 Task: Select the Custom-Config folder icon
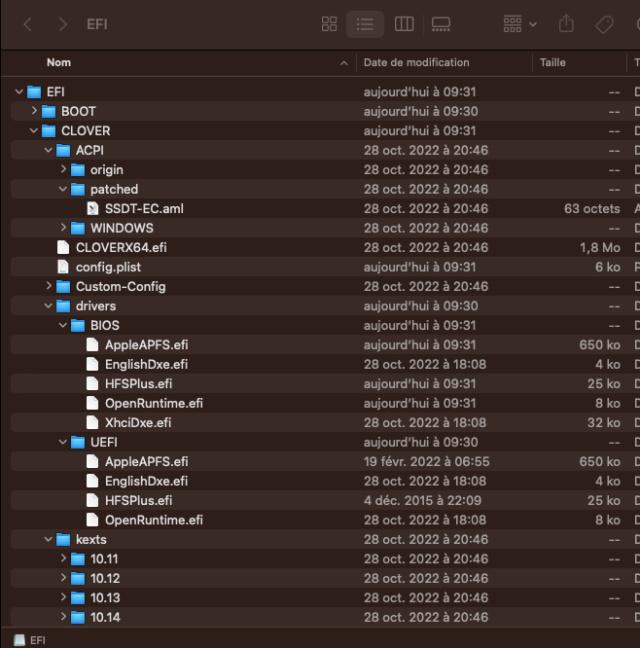pyautogui.click(x=63, y=286)
